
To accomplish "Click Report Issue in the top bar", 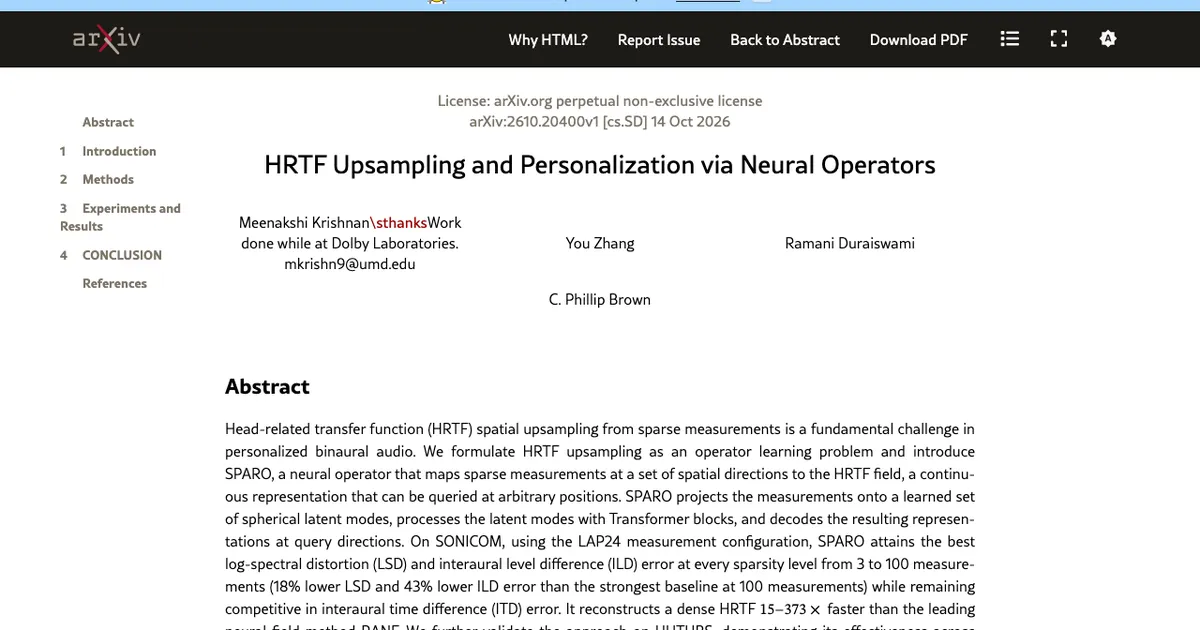I will [659, 40].
